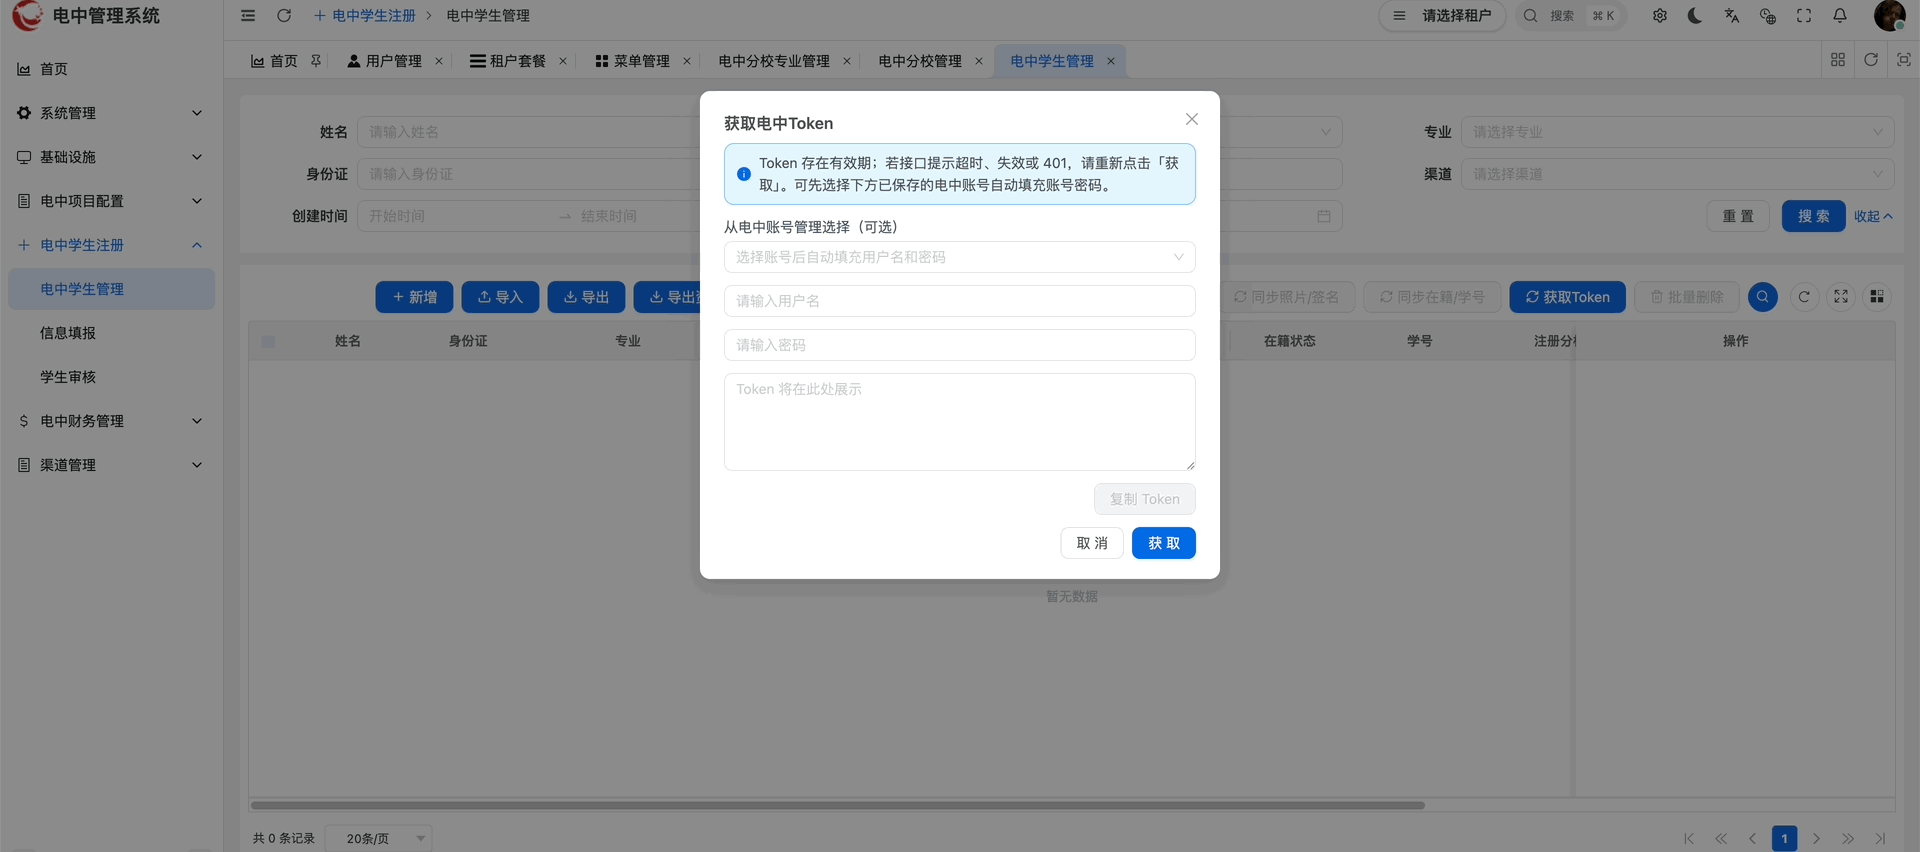The image size is (1920, 852).
Task: Switch to the 菜单管理 tab
Action: click(x=632, y=61)
